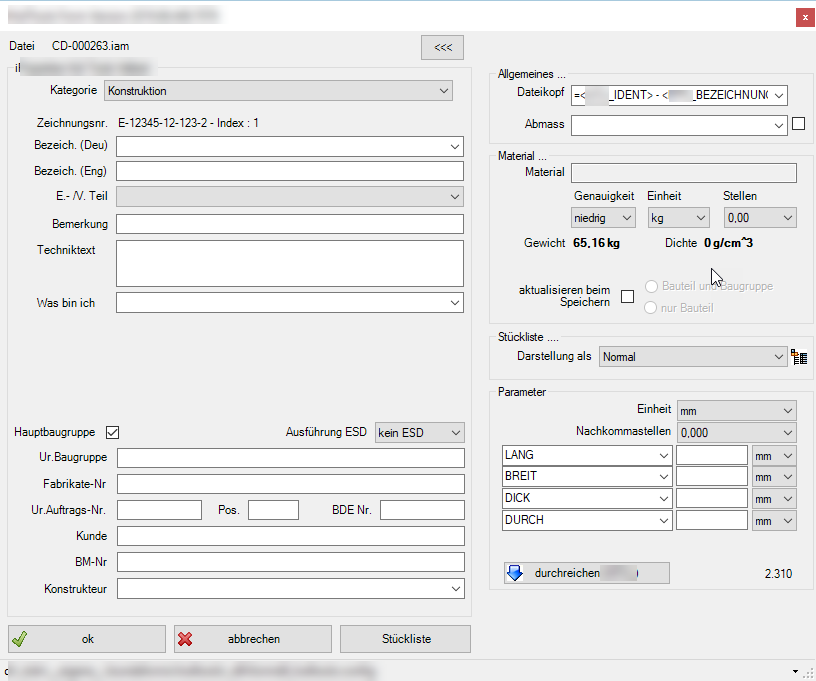Expand the Dateikopf combo box
This screenshot has height=681, width=816.
679,96
